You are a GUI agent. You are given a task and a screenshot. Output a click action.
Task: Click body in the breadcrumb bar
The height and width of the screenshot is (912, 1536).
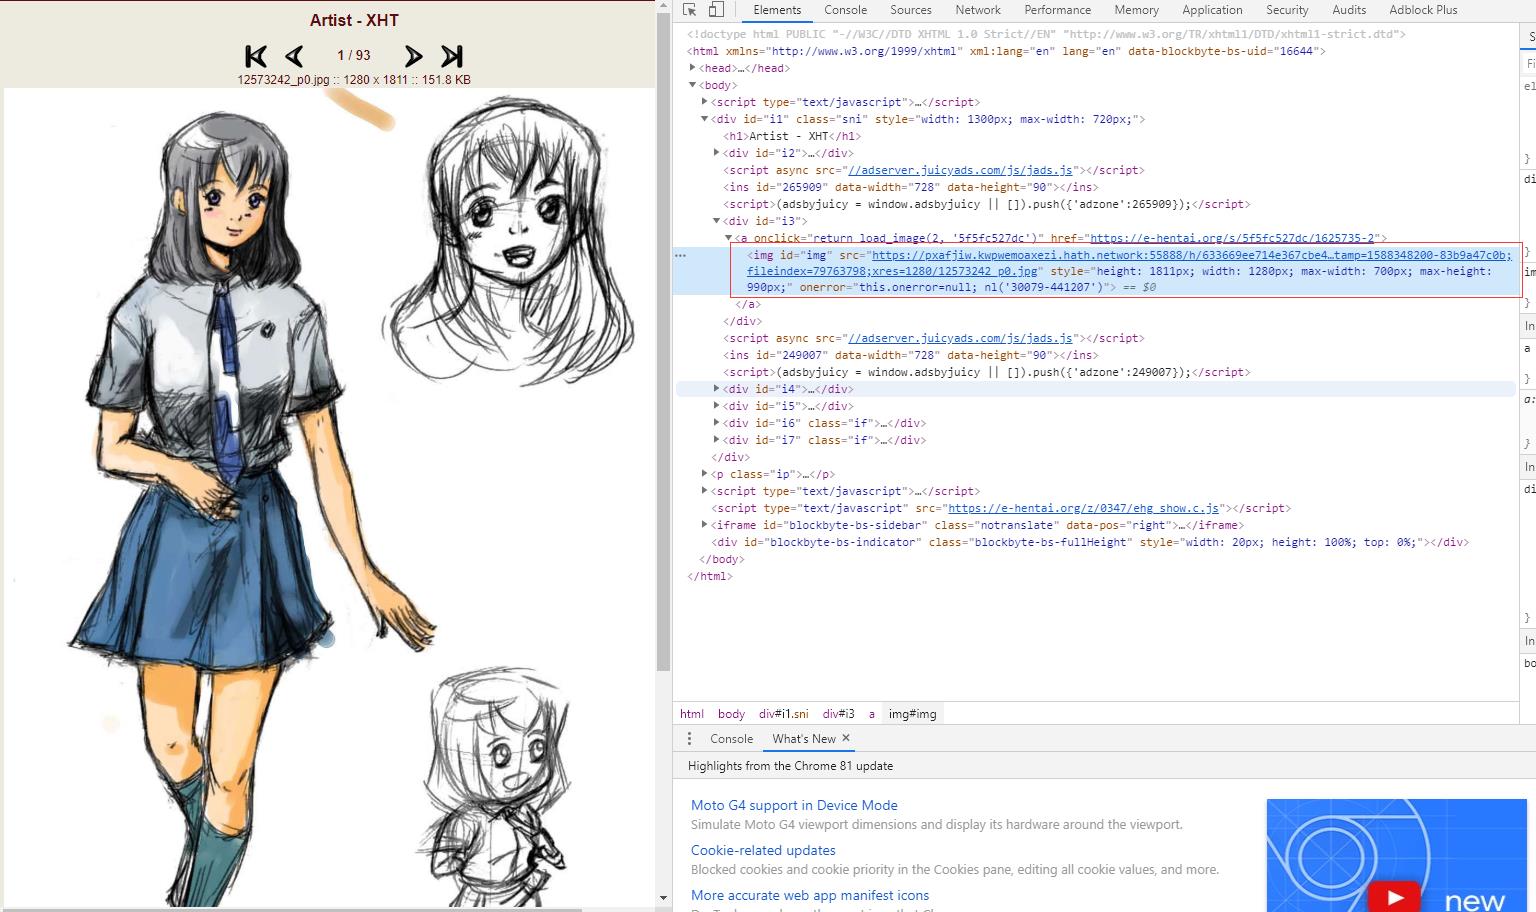731,714
